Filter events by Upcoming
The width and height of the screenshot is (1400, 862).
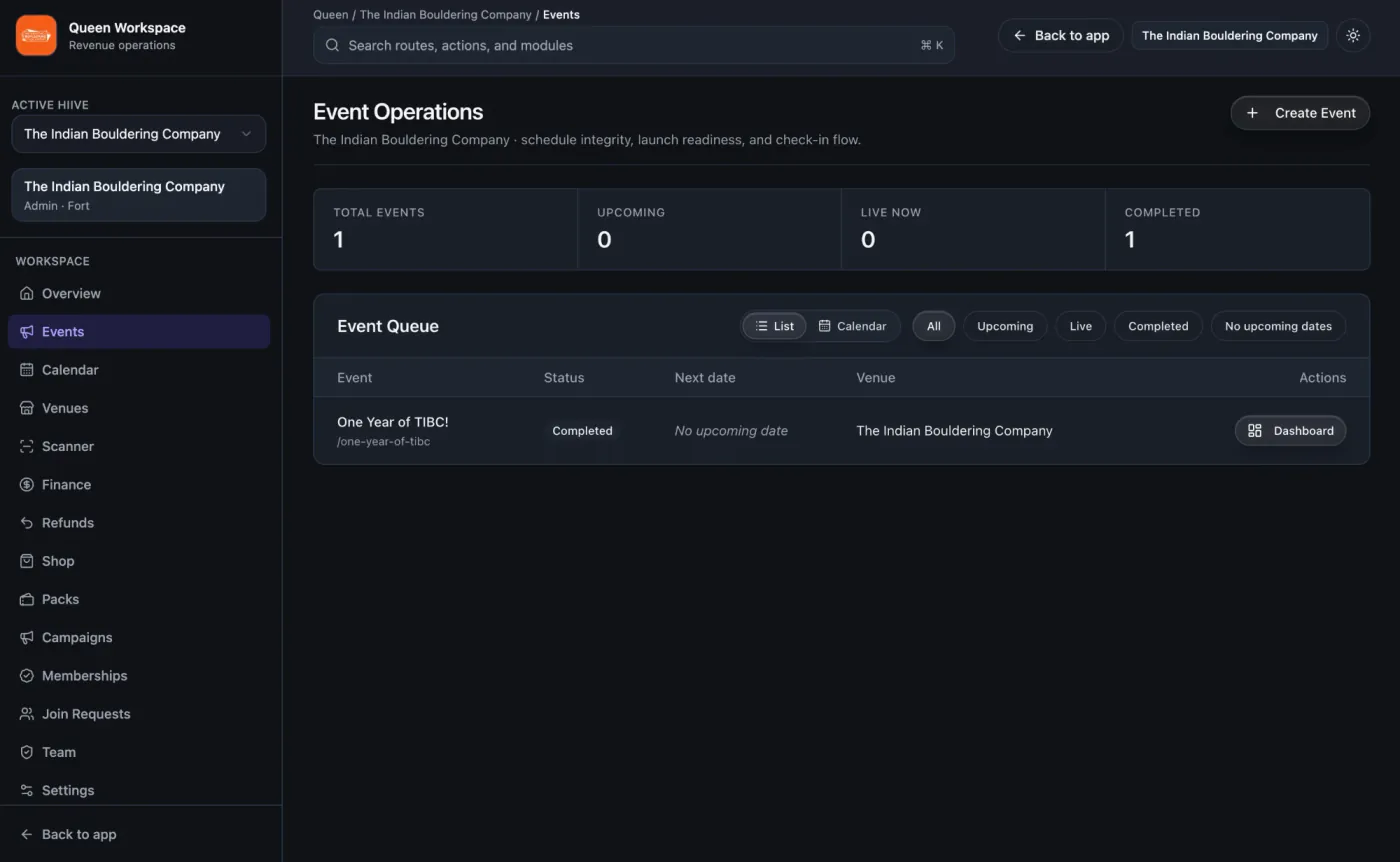click(x=1005, y=326)
